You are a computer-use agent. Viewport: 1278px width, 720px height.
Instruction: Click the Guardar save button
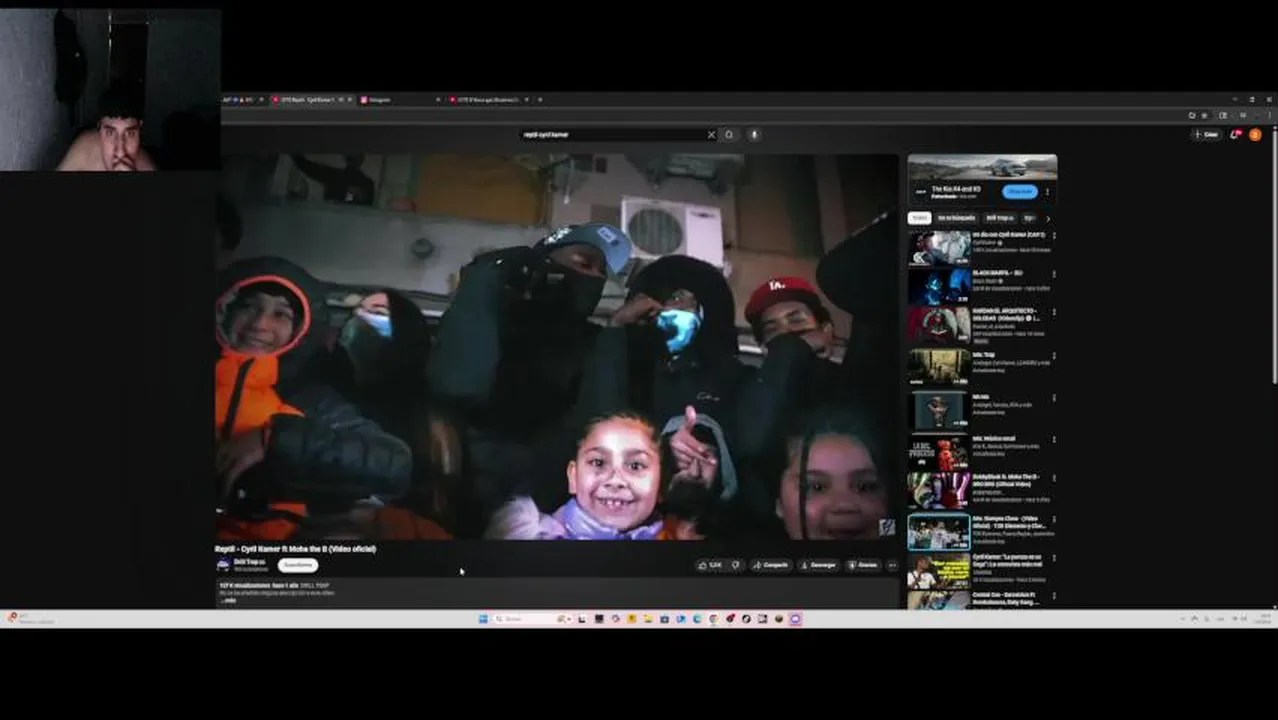tap(863, 565)
